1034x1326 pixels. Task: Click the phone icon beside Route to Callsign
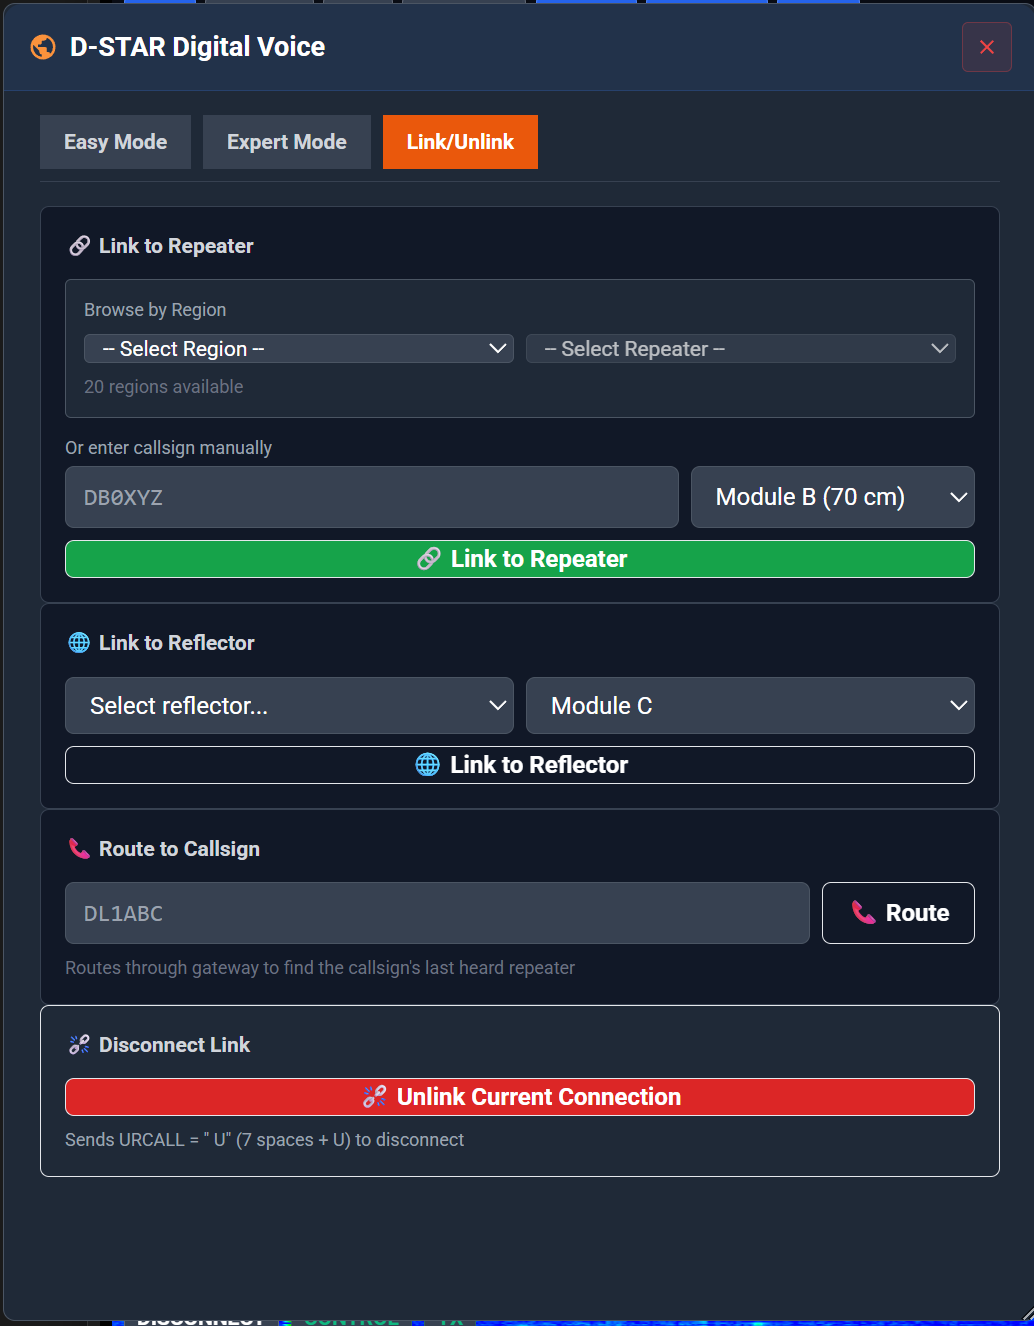(x=78, y=848)
